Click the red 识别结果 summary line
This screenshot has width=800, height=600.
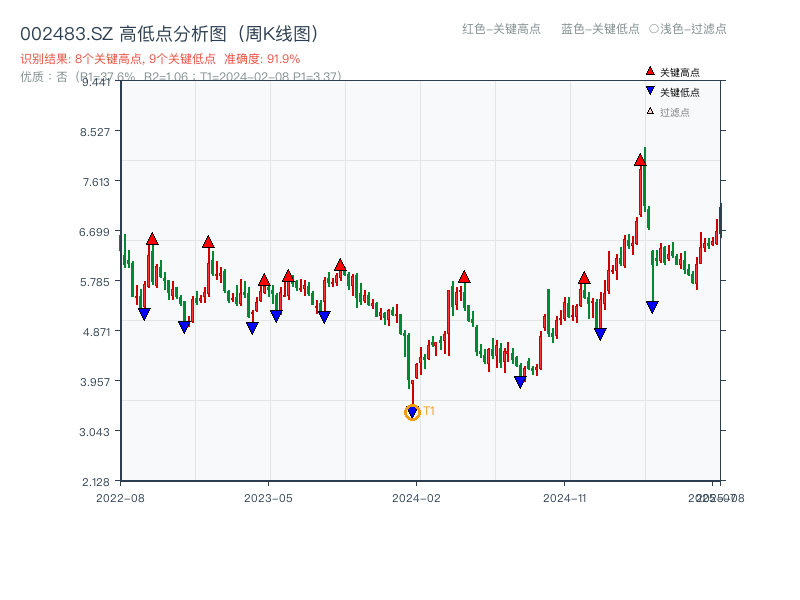[x=160, y=59]
